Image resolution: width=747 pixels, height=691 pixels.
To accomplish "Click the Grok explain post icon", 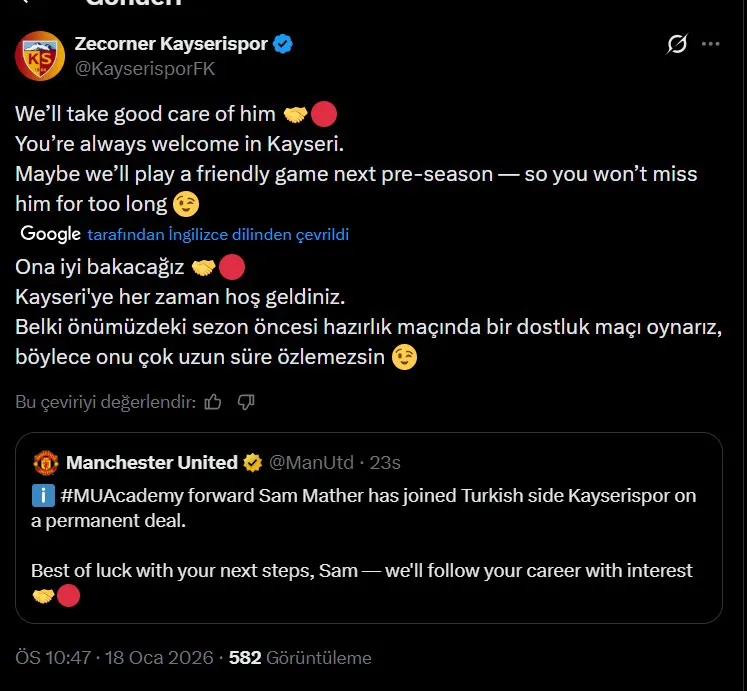I will pos(677,44).
